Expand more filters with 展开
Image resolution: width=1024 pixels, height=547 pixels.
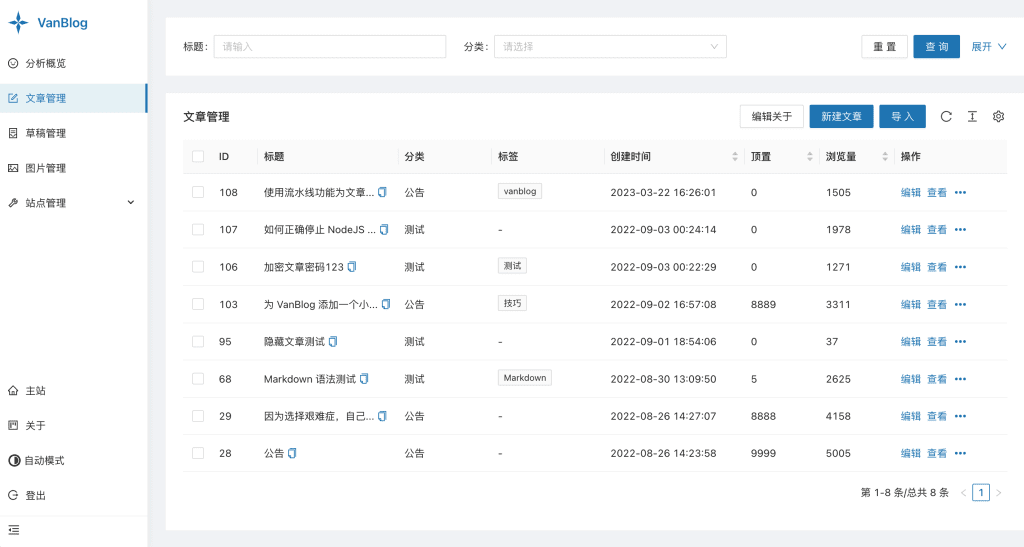988,46
